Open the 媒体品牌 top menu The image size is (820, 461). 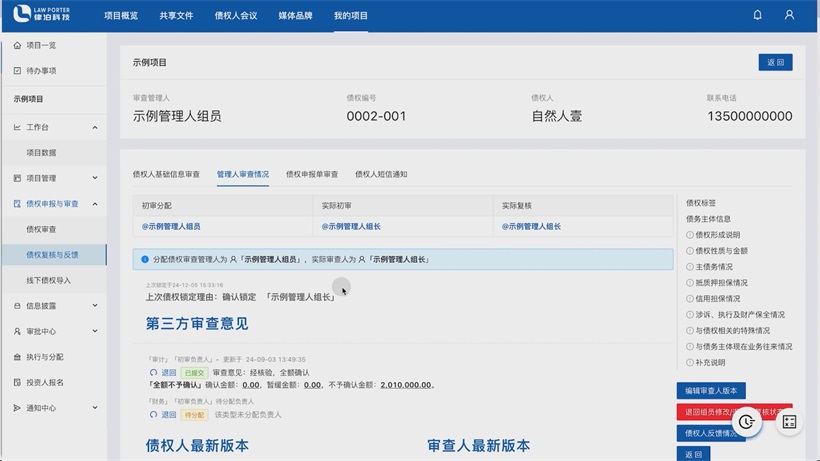tap(295, 16)
